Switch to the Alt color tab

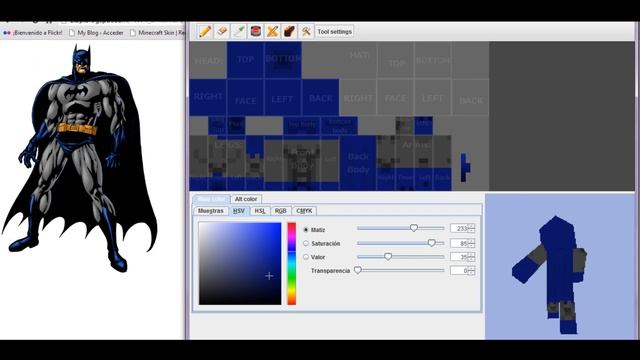pos(246,199)
